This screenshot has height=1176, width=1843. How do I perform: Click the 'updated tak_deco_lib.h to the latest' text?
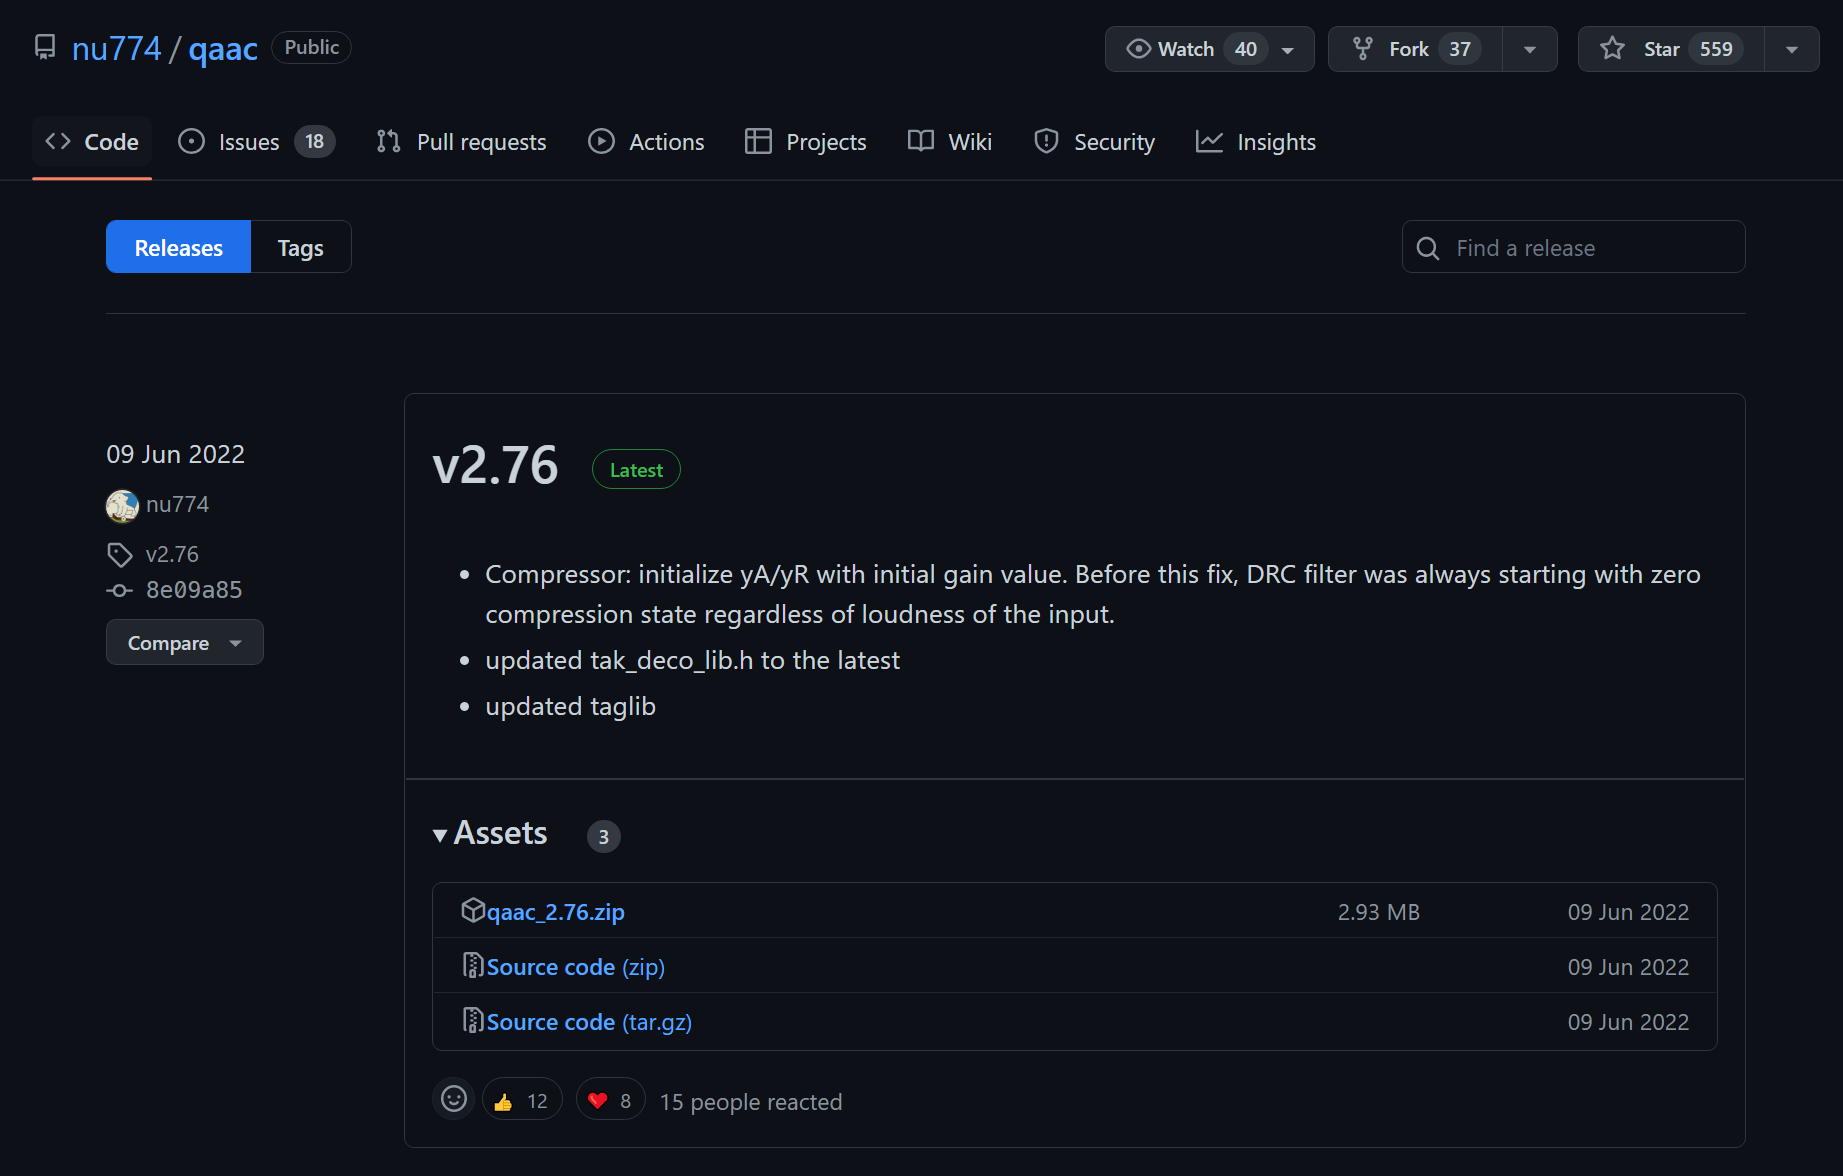(x=692, y=660)
